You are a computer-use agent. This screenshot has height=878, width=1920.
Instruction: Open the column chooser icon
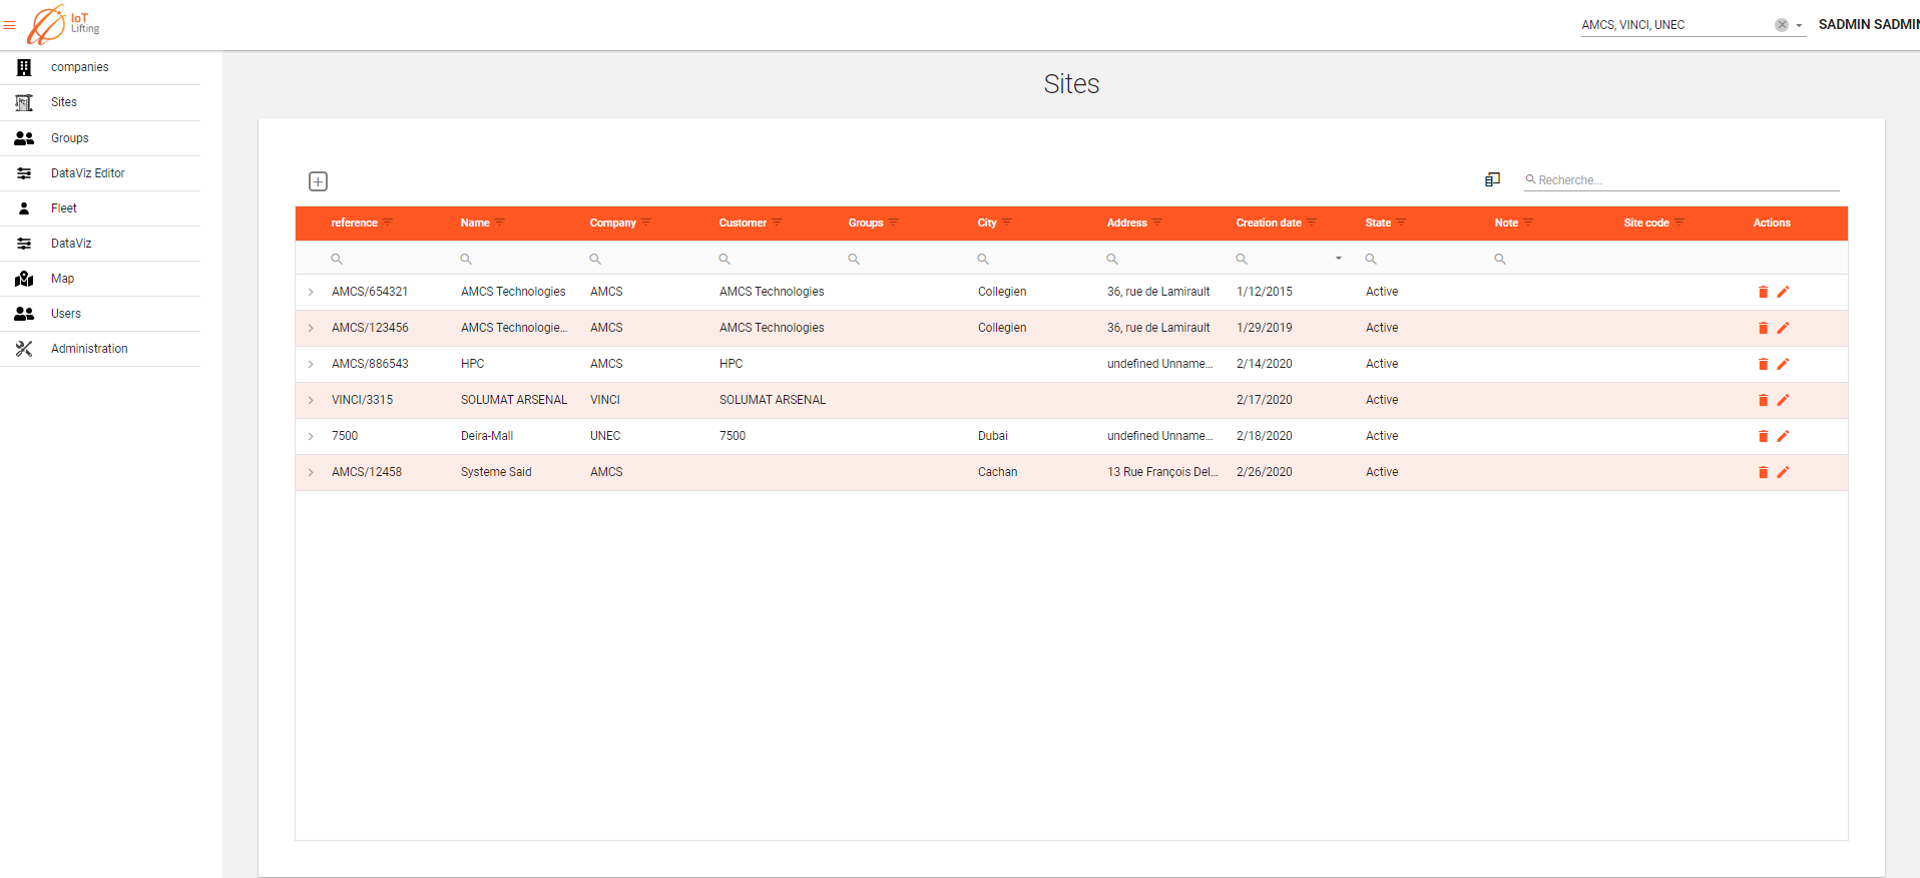(x=1492, y=179)
